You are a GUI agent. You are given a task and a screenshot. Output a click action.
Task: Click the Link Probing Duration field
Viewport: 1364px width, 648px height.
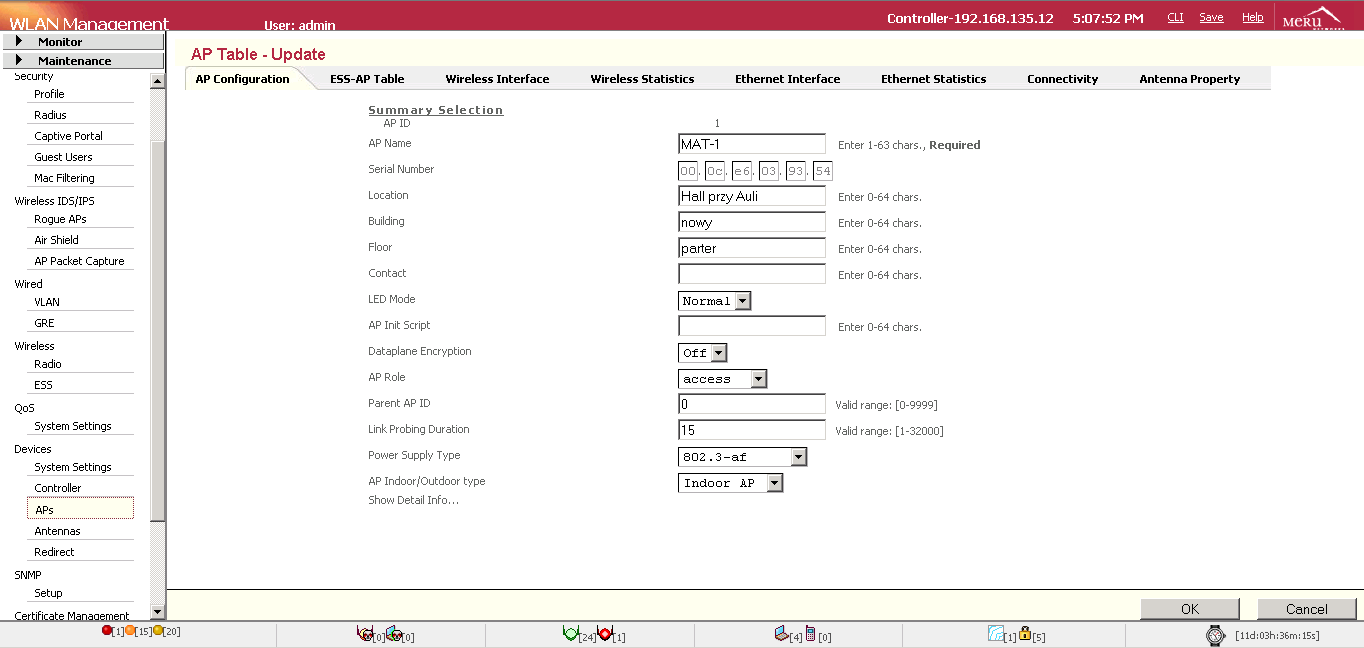[752, 430]
